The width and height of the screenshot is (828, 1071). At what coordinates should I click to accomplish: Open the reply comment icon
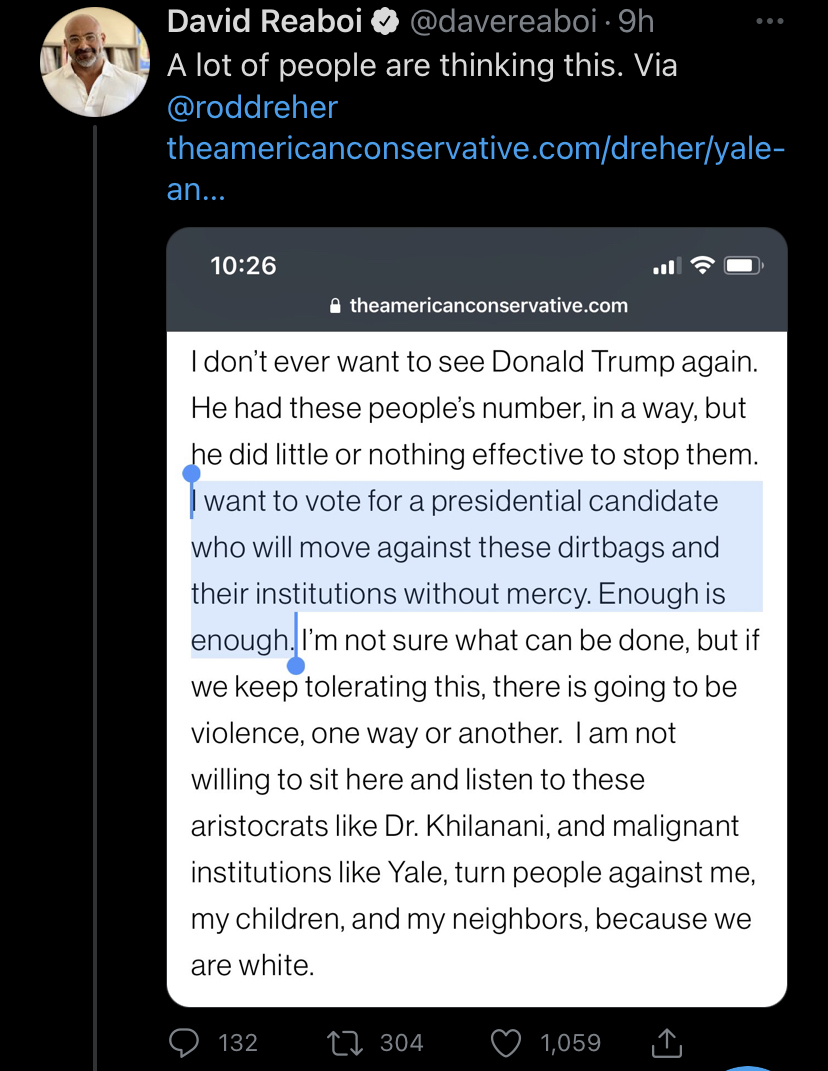click(x=184, y=1042)
